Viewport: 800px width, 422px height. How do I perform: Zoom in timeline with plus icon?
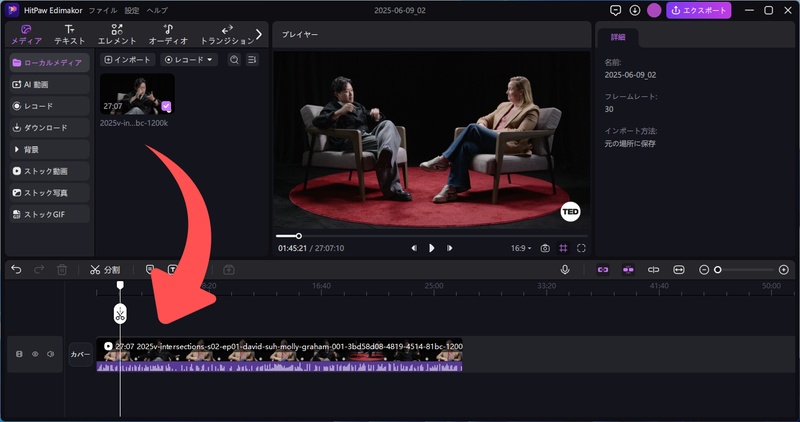(x=784, y=269)
